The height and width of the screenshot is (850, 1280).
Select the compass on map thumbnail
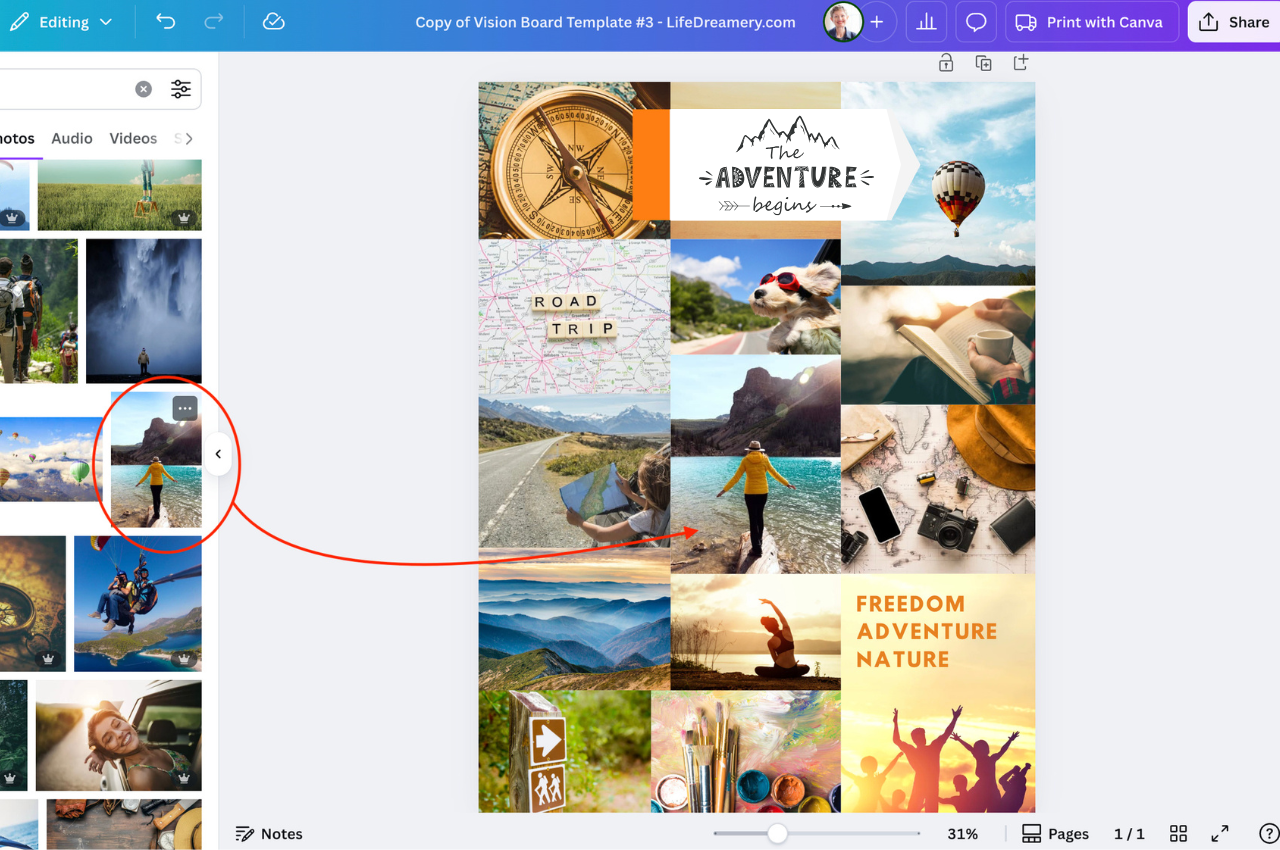(x=33, y=603)
